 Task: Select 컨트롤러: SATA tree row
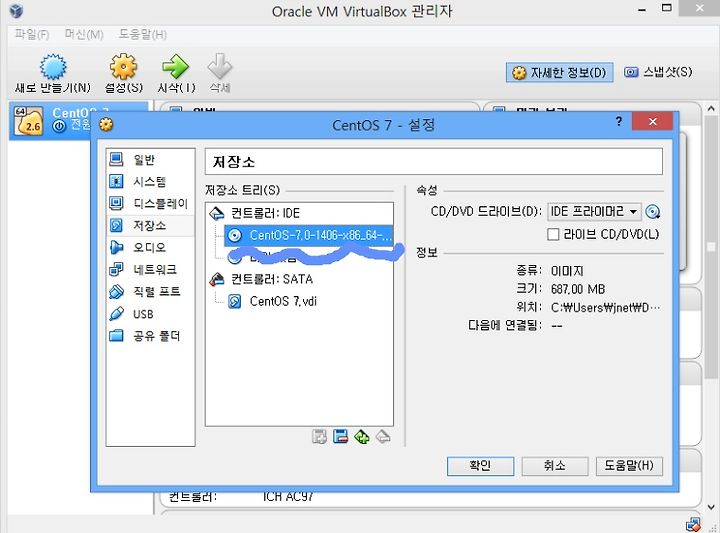click(x=299, y=279)
